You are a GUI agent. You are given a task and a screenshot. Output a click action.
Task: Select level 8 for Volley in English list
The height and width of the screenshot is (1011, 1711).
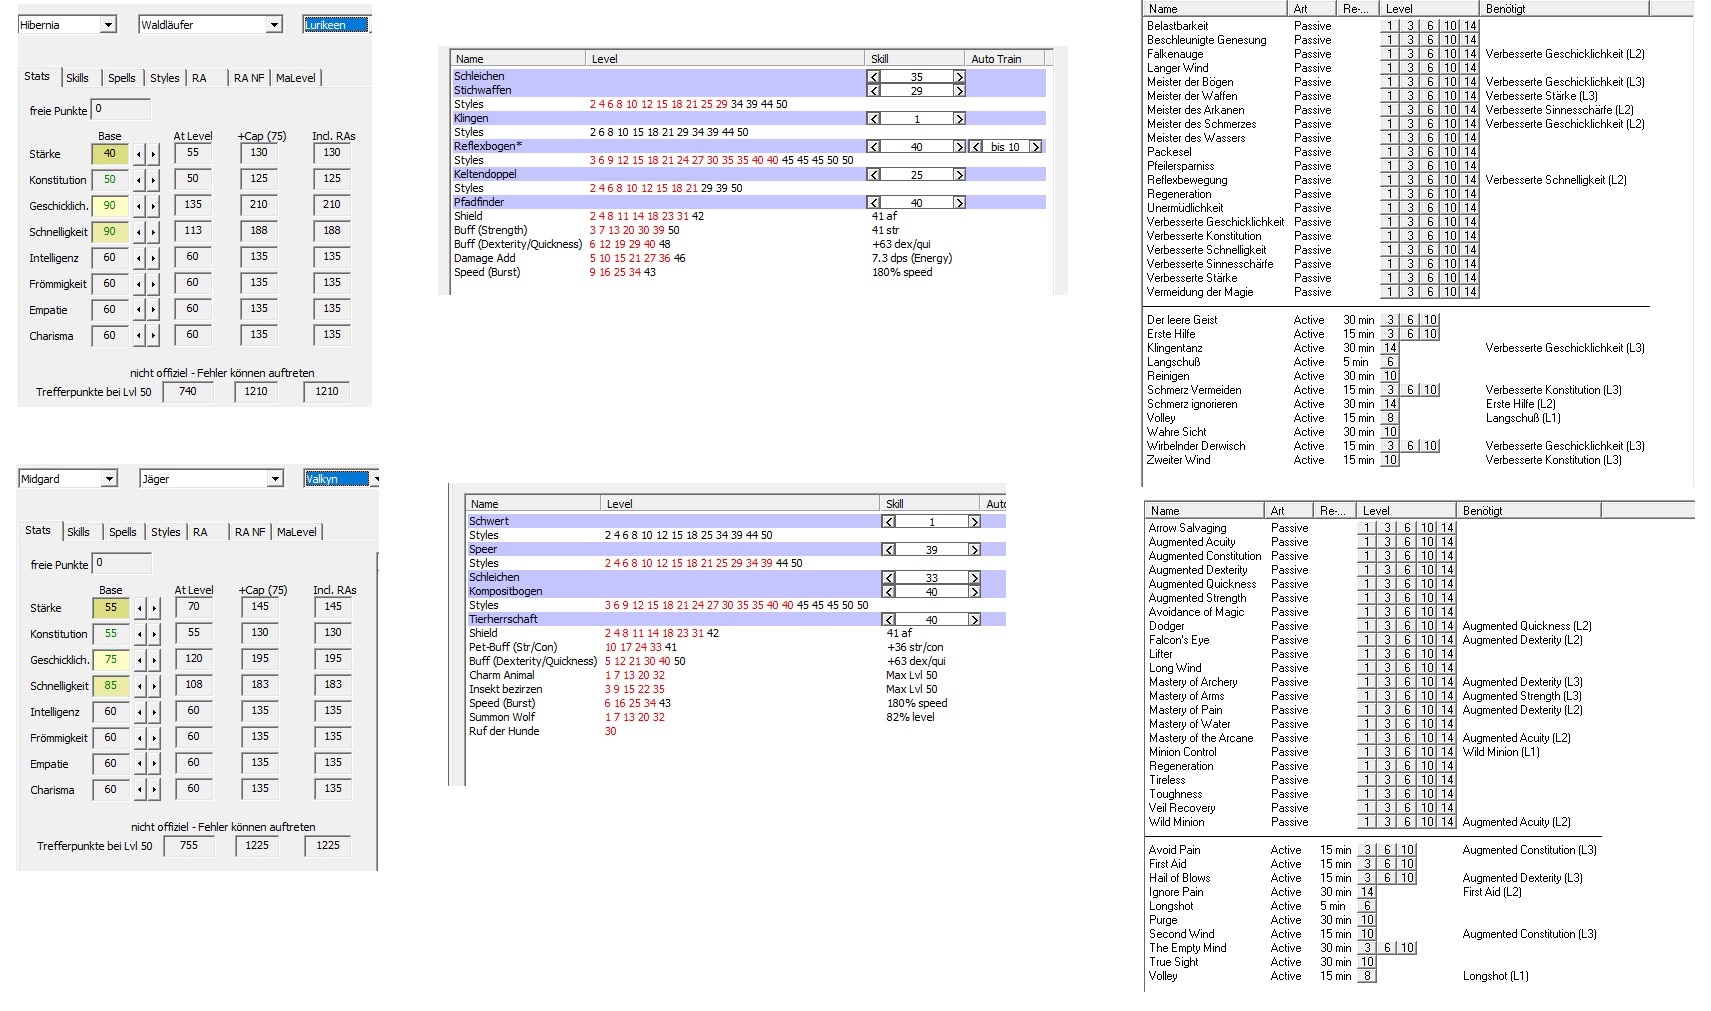1367,976
